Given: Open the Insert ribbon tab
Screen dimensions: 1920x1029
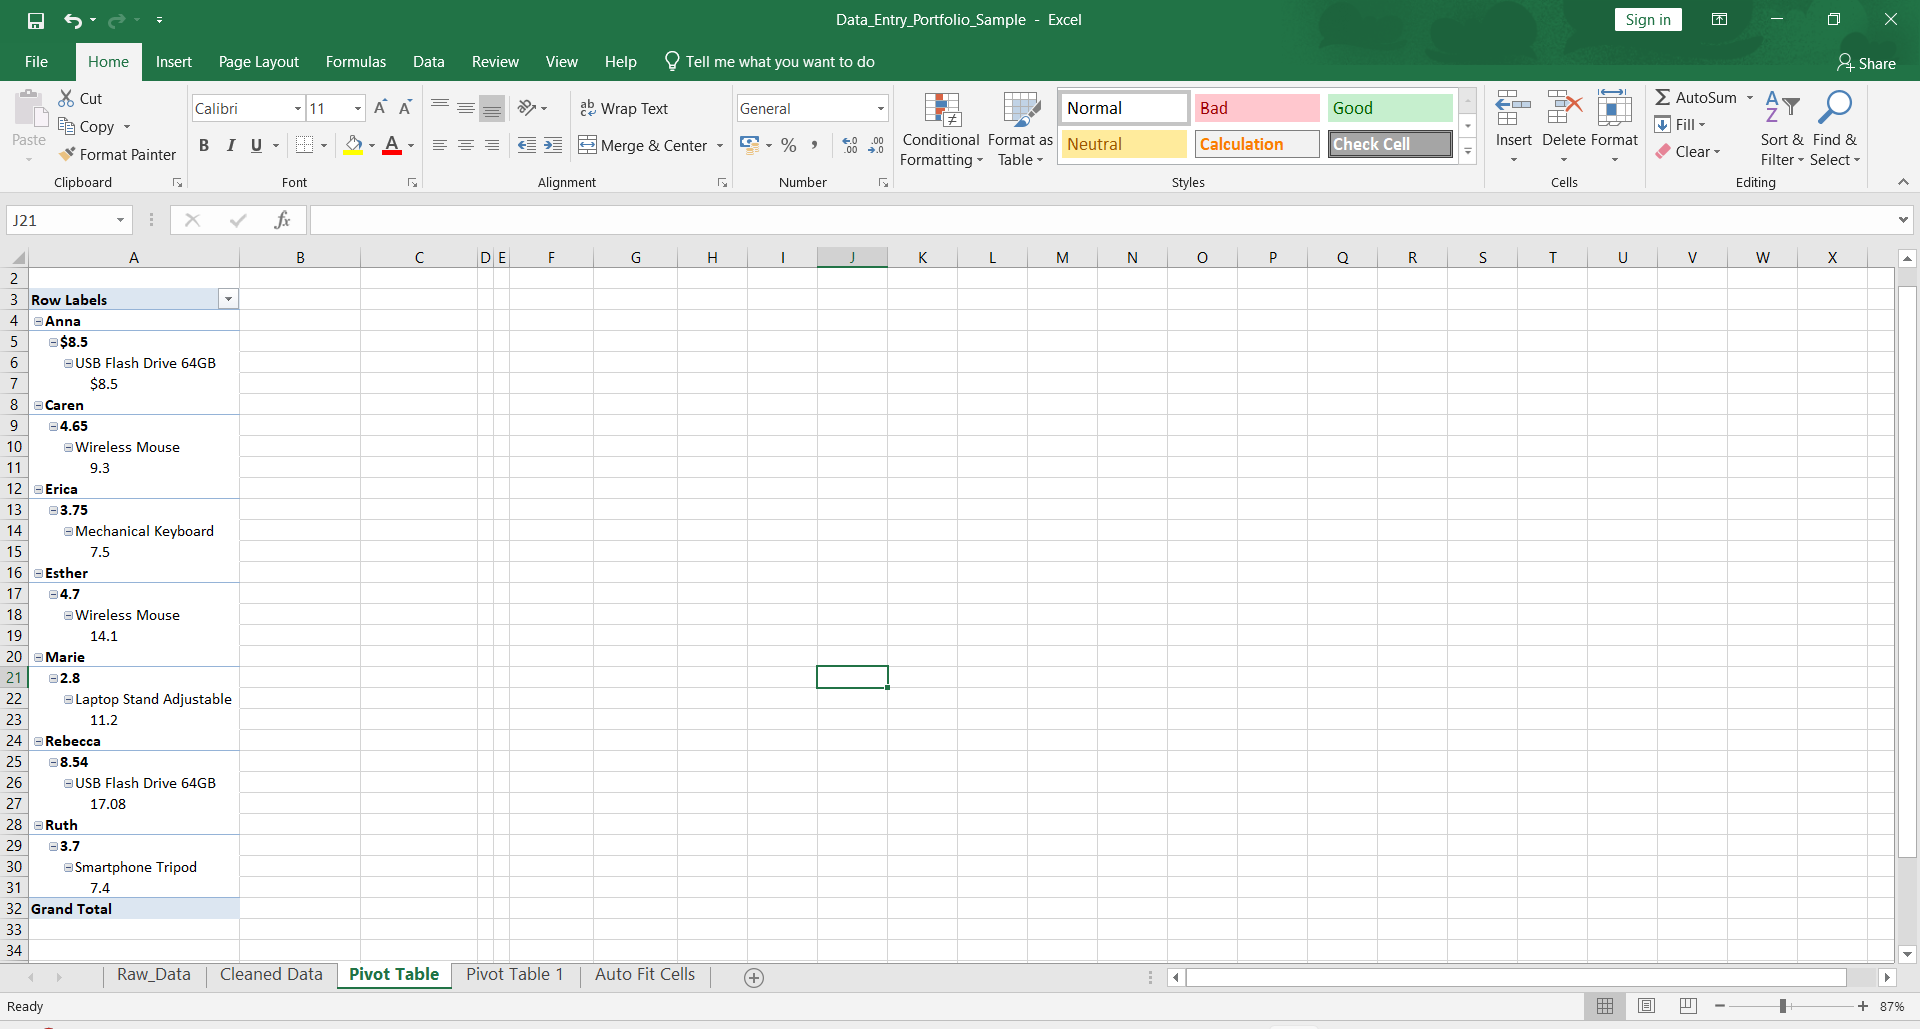Looking at the screenshot, I should click(173, 62).
